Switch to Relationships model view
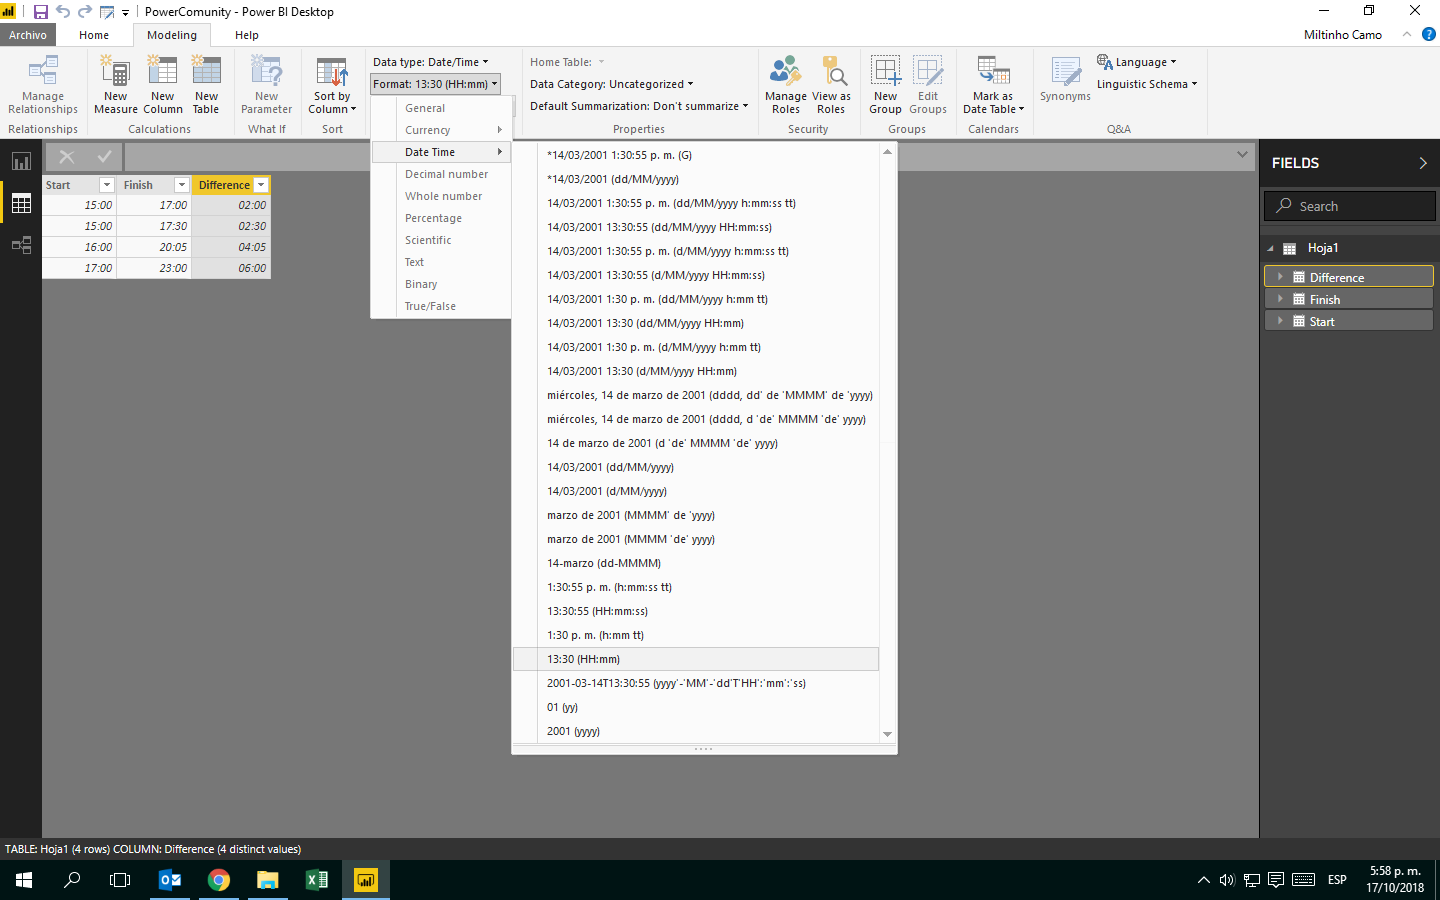Screen dimensions: 1440x900 [x=21, y=245]
